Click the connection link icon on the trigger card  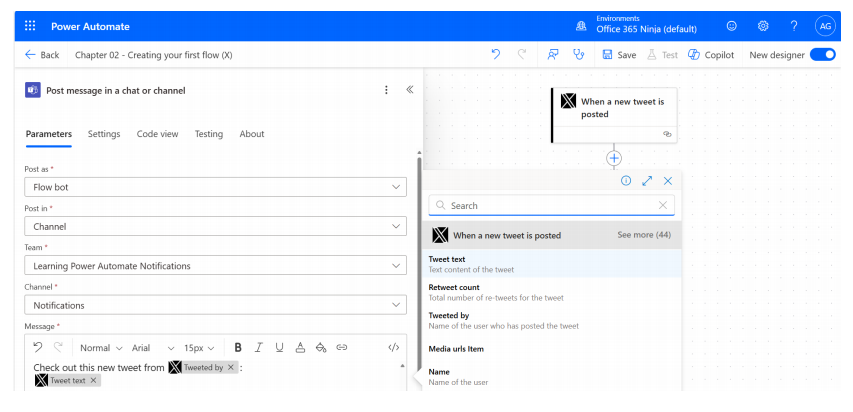pos(667,134)
